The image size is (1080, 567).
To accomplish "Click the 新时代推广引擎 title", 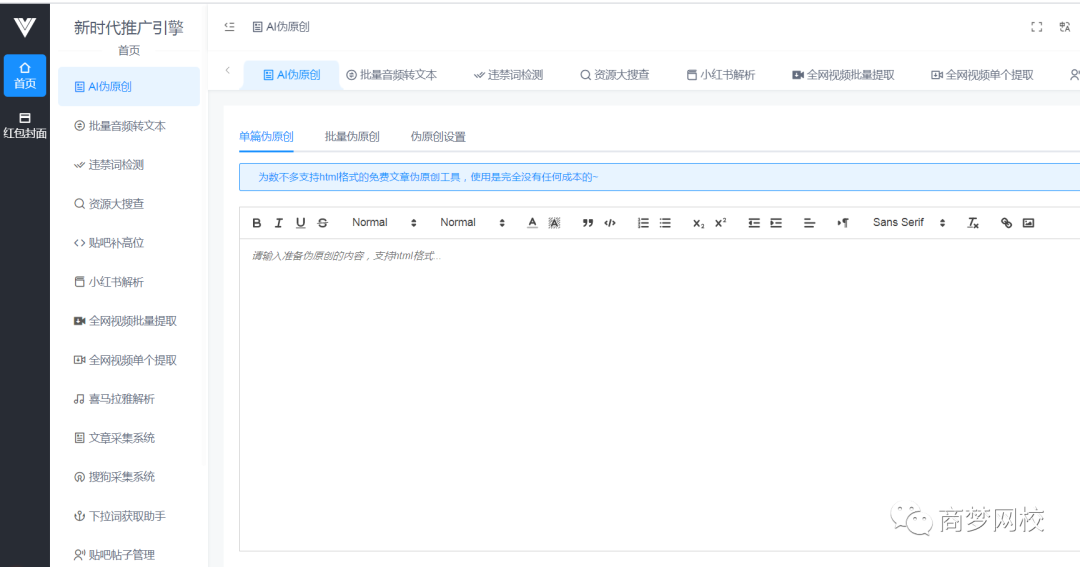I will coord(129,28).
